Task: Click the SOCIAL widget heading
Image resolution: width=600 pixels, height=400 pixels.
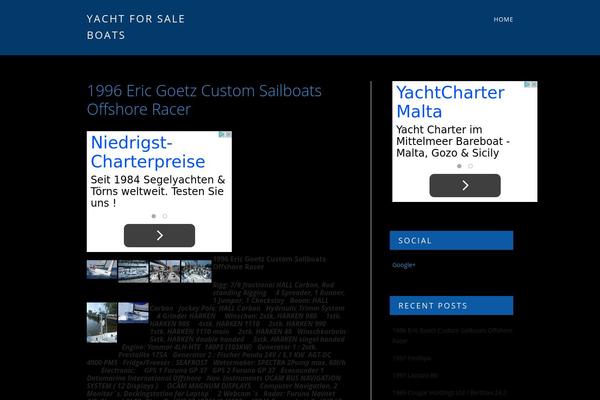Action: pyautogui.click(x=451, y=240)
